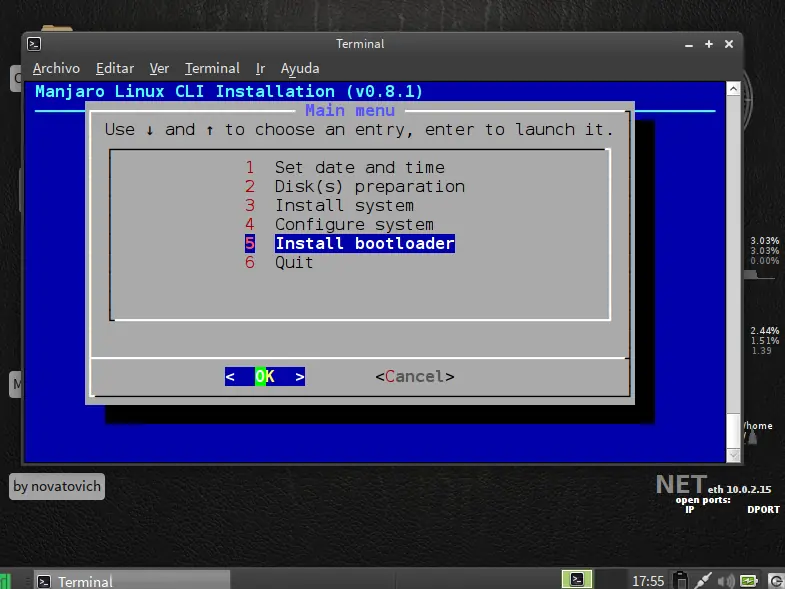Open the clipboard manager tray icon
The image size is (785, 589).
[680, 580]
